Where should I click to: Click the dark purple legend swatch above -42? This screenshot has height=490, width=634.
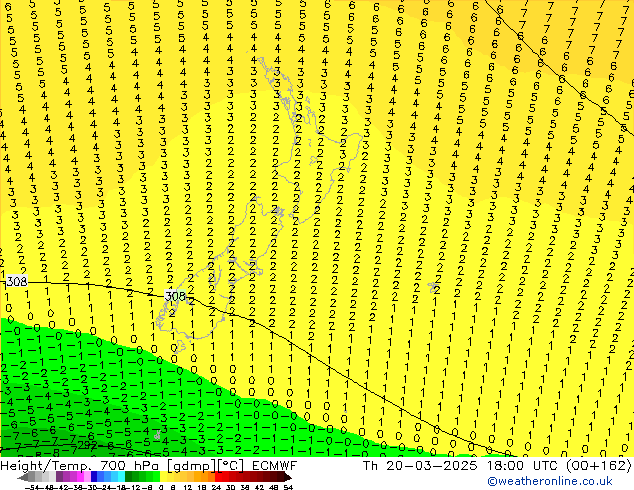[x=59, y=477]
